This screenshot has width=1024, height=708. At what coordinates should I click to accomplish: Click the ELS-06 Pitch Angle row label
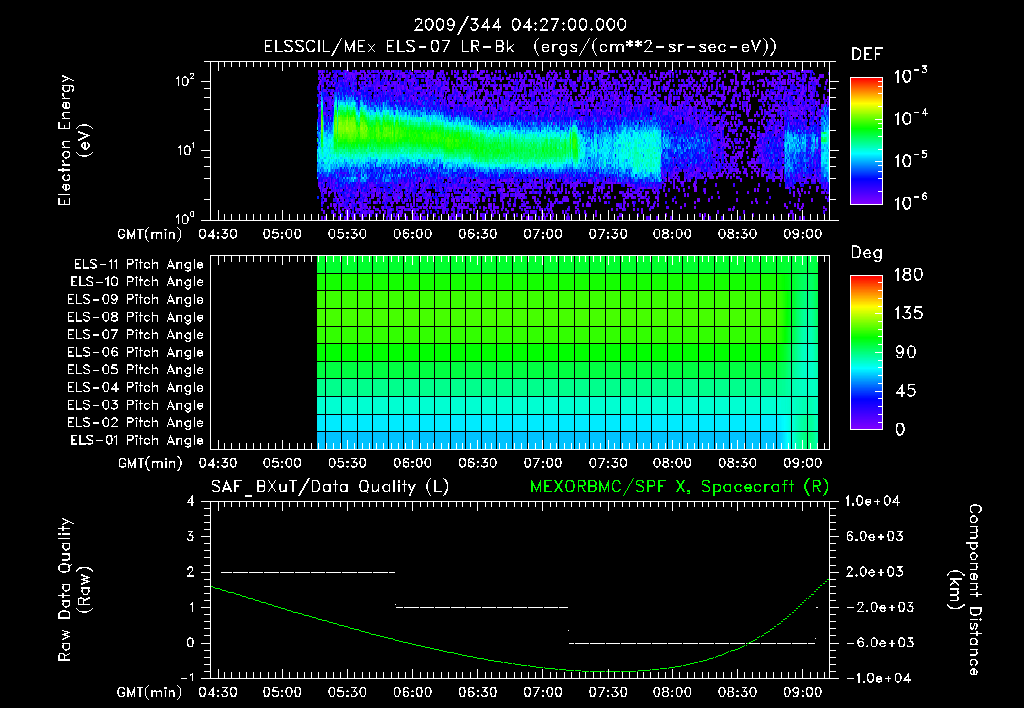point(136,353)
